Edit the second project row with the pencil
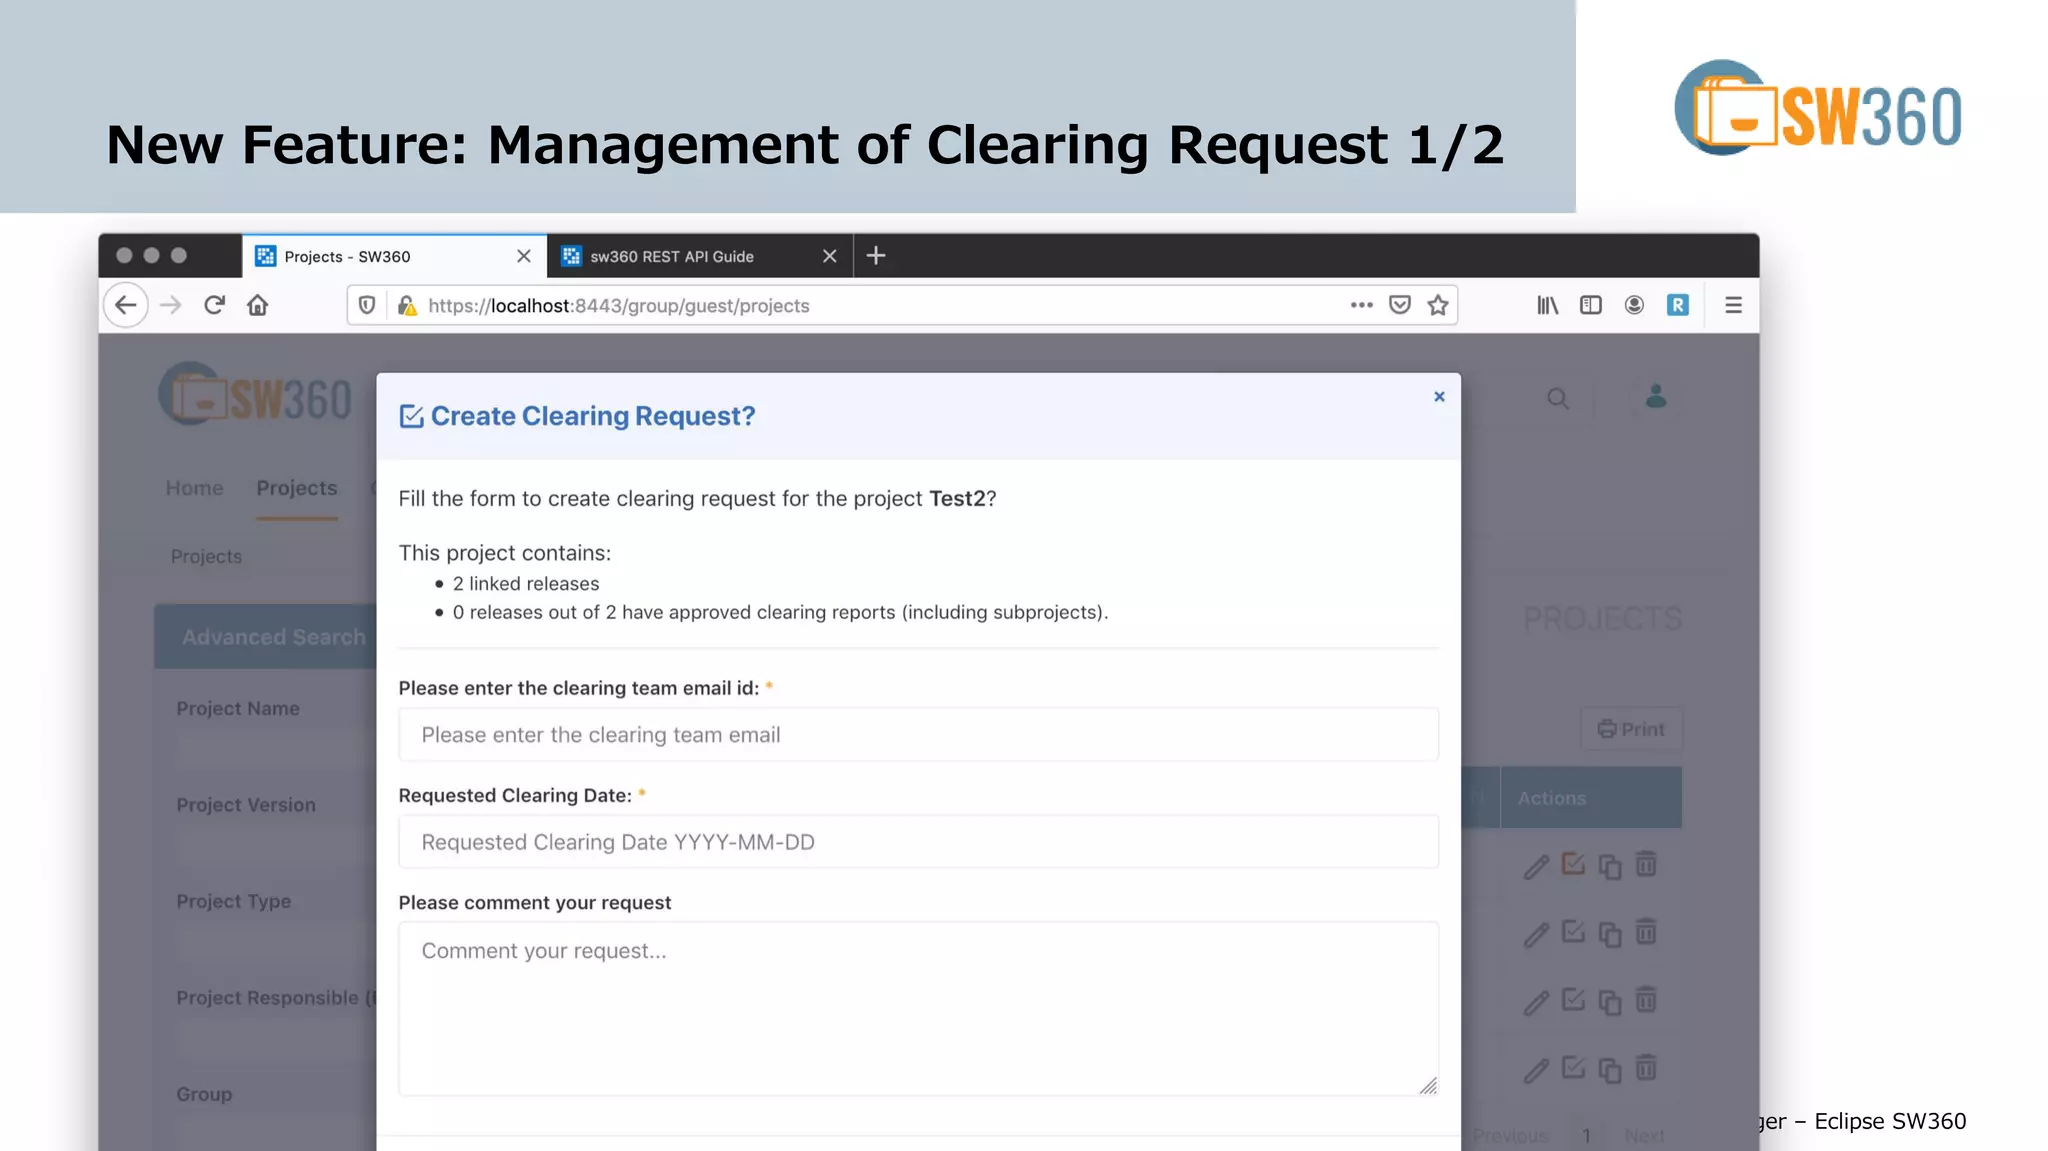This screenshot has height=1151, width=2048. (x=1536, y=935)
